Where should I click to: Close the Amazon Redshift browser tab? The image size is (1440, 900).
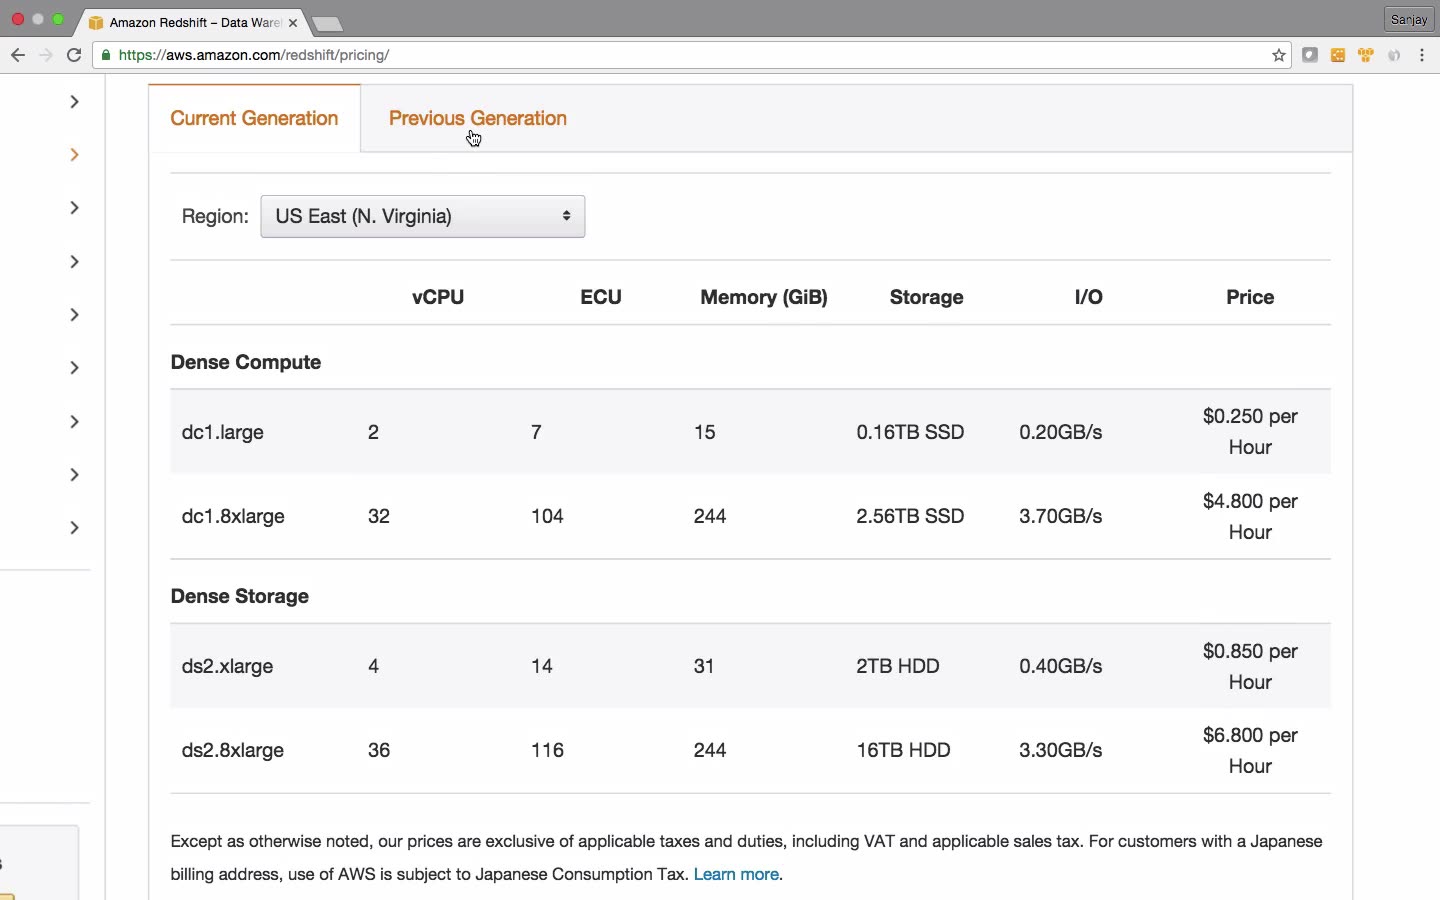(293, 22)
